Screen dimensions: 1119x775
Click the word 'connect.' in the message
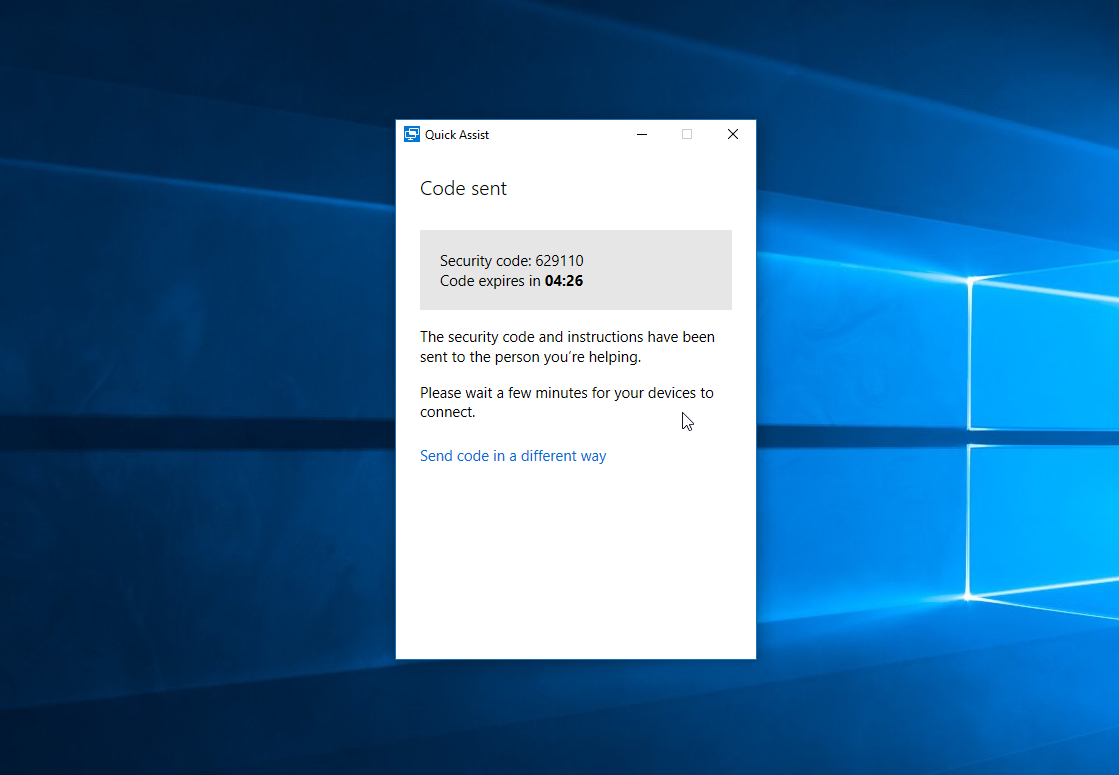click(x=447, y=412)
